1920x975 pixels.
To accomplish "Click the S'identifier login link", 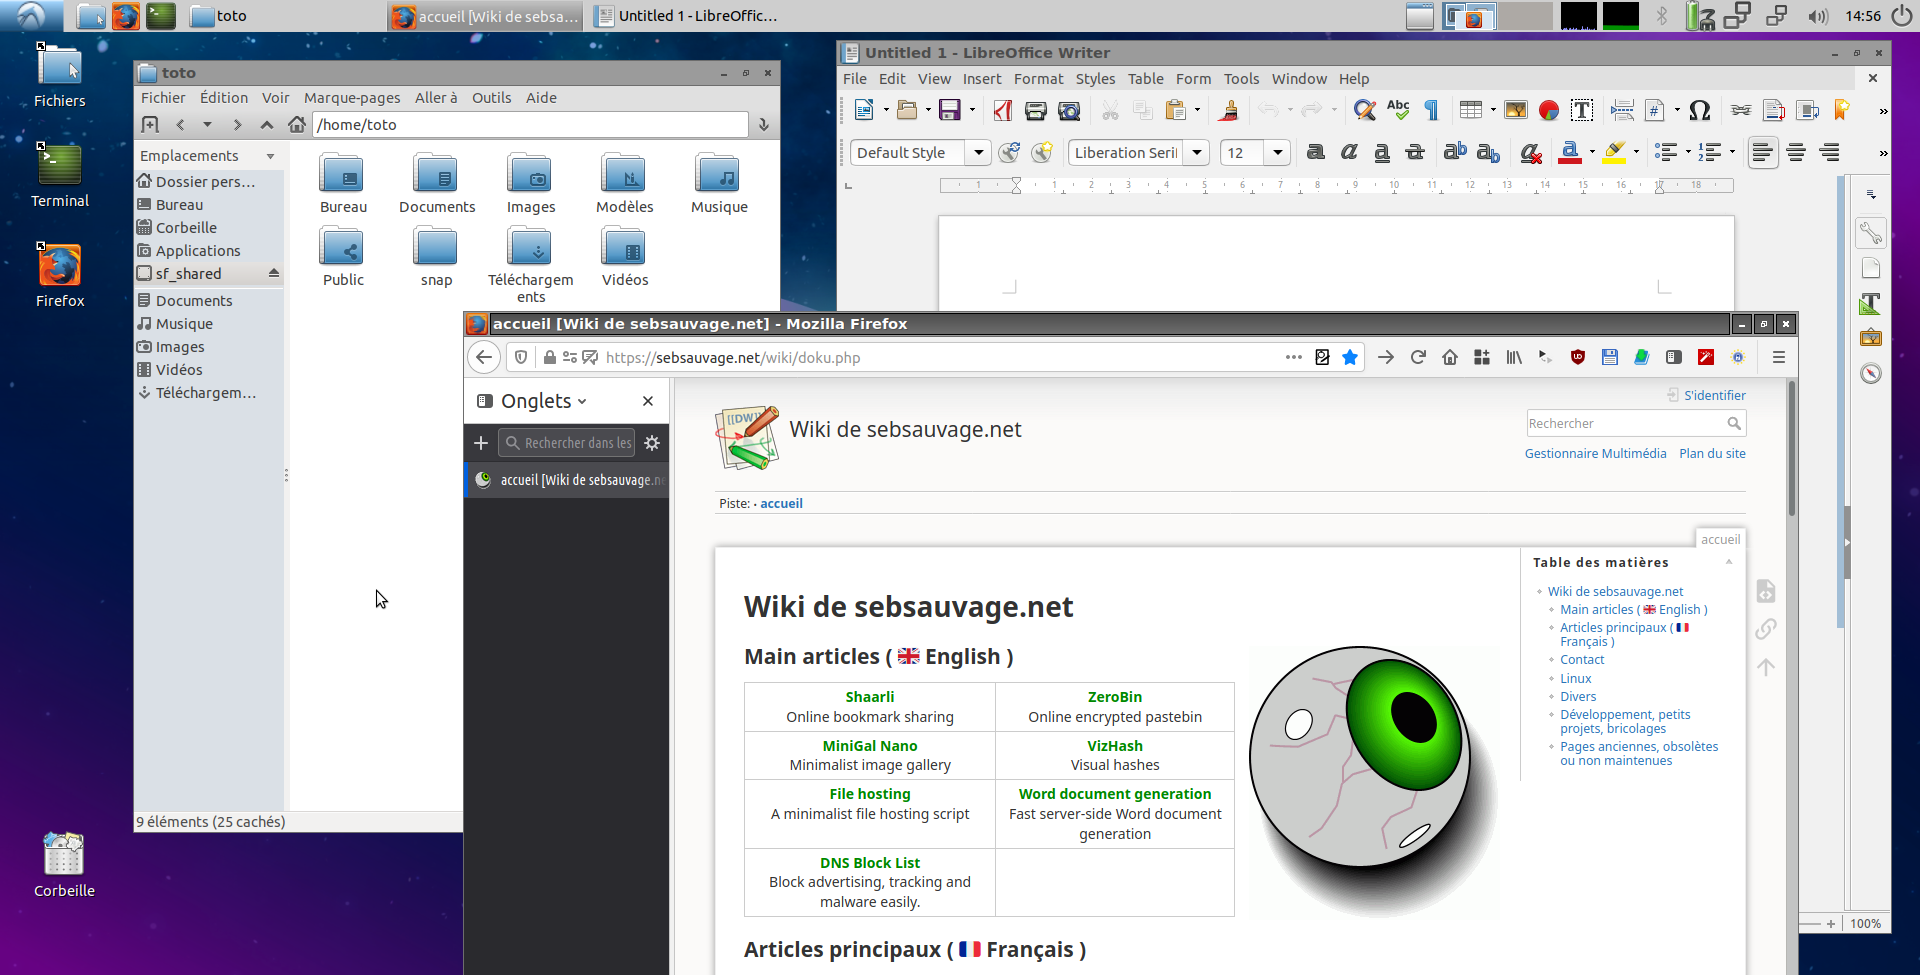I will (x=1713, y=395).
